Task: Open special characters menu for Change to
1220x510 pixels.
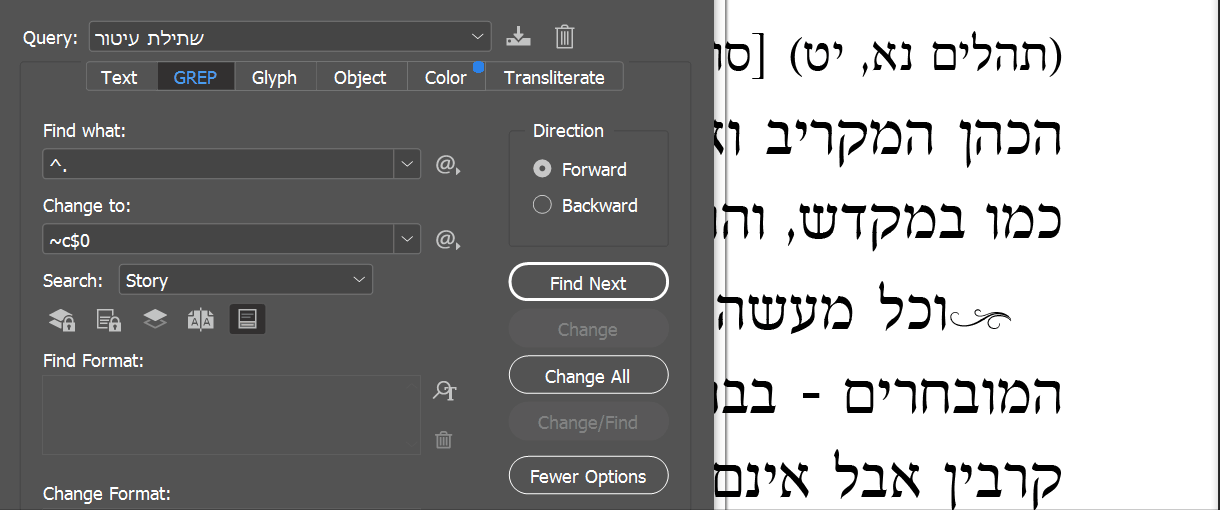Action: pos(446,240)
